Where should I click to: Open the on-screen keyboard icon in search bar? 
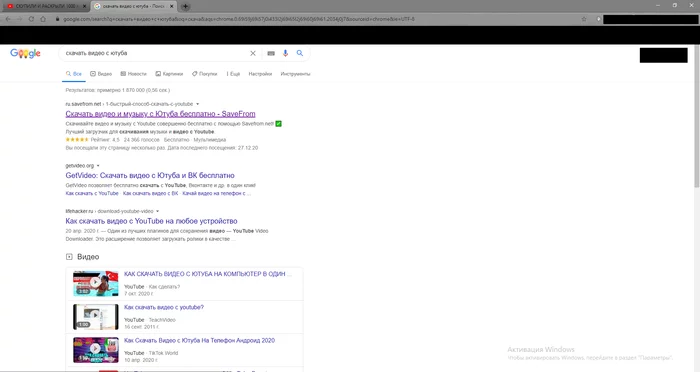(271, 53)
